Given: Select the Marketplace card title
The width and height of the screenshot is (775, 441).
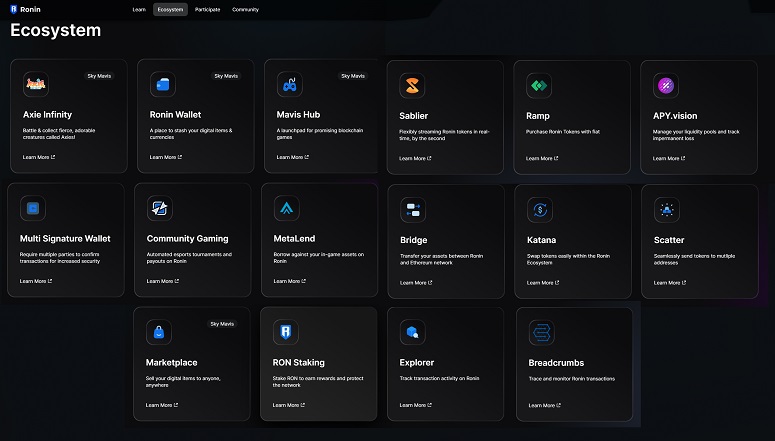Looking at the screenshot, I should (x=172, y=363).
